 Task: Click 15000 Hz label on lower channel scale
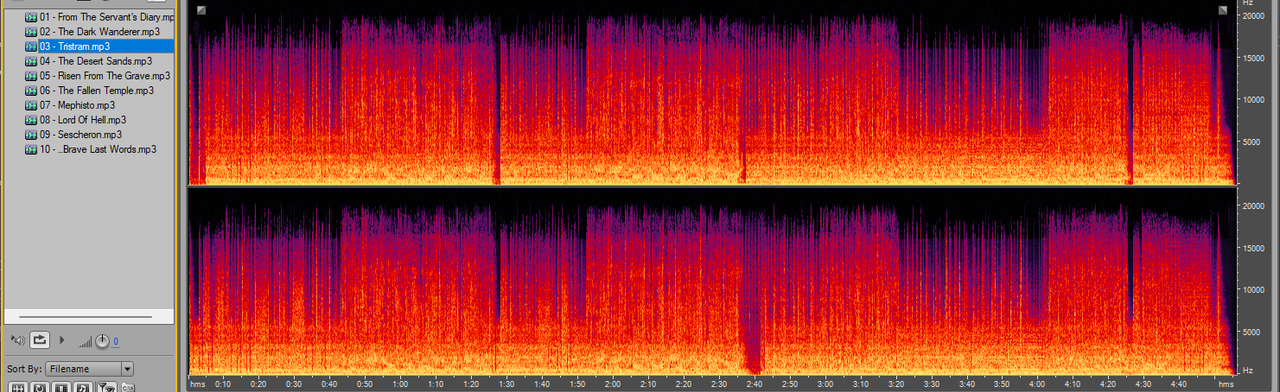tap(1254, 247)
